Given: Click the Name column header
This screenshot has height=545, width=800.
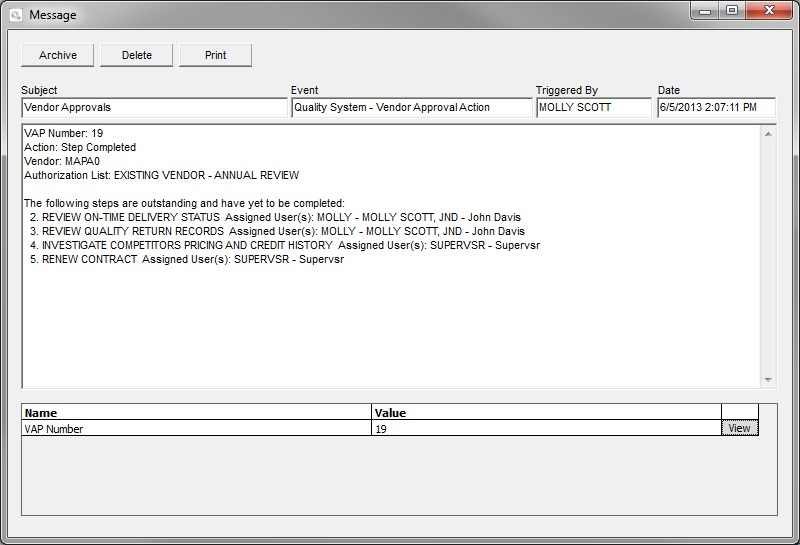Looking at the screenshot, I should (196, 412).
